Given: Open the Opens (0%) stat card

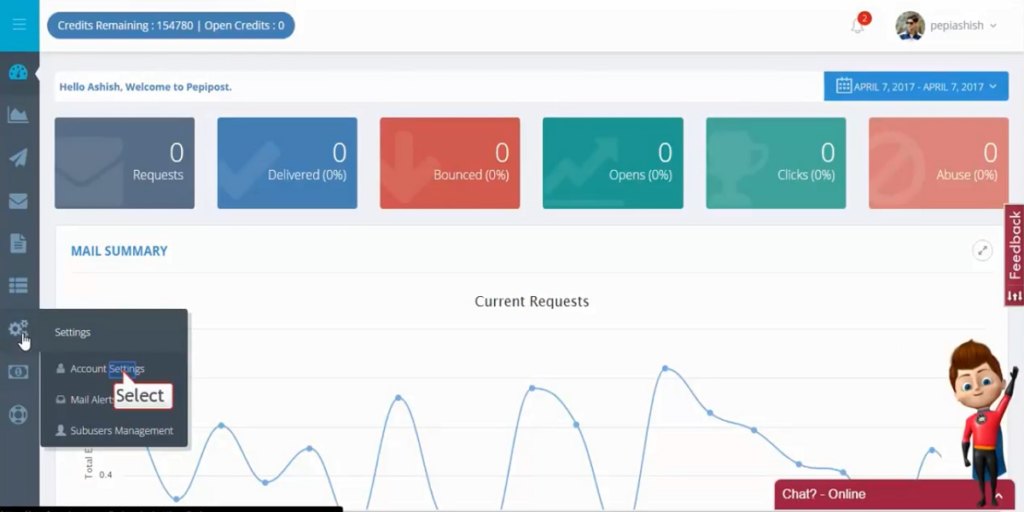Looking at the screenshot, I should 613,163.
